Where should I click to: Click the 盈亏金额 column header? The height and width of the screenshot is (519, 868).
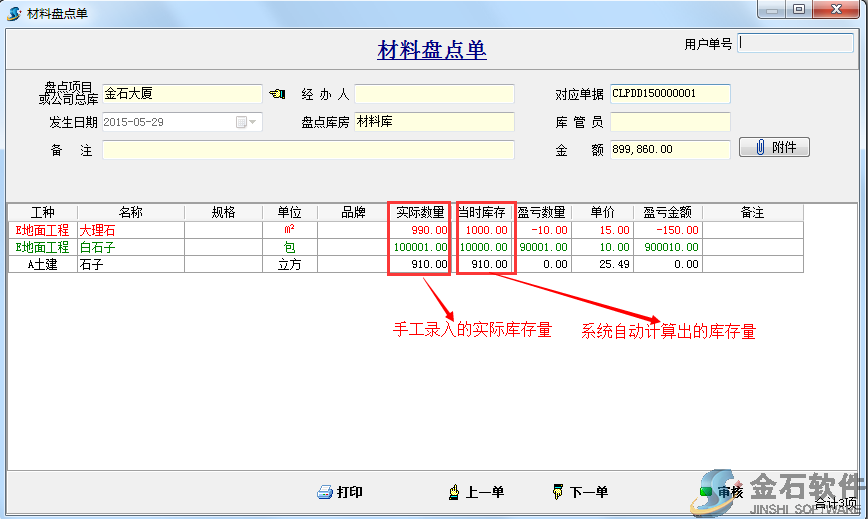coord(668,212)
